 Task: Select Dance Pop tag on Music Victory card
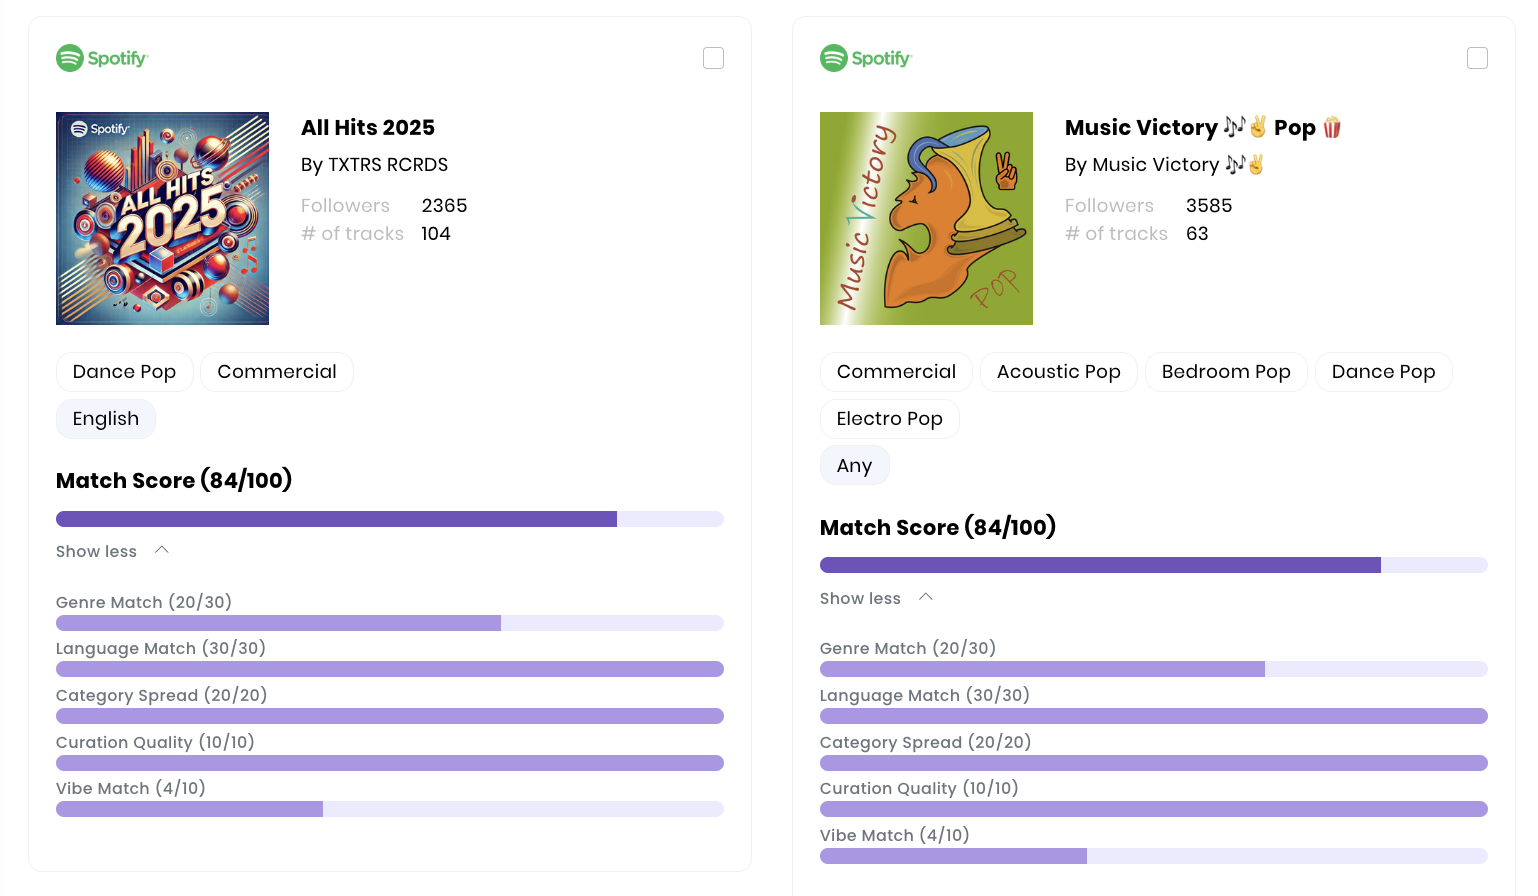[x=1384, y=372]
